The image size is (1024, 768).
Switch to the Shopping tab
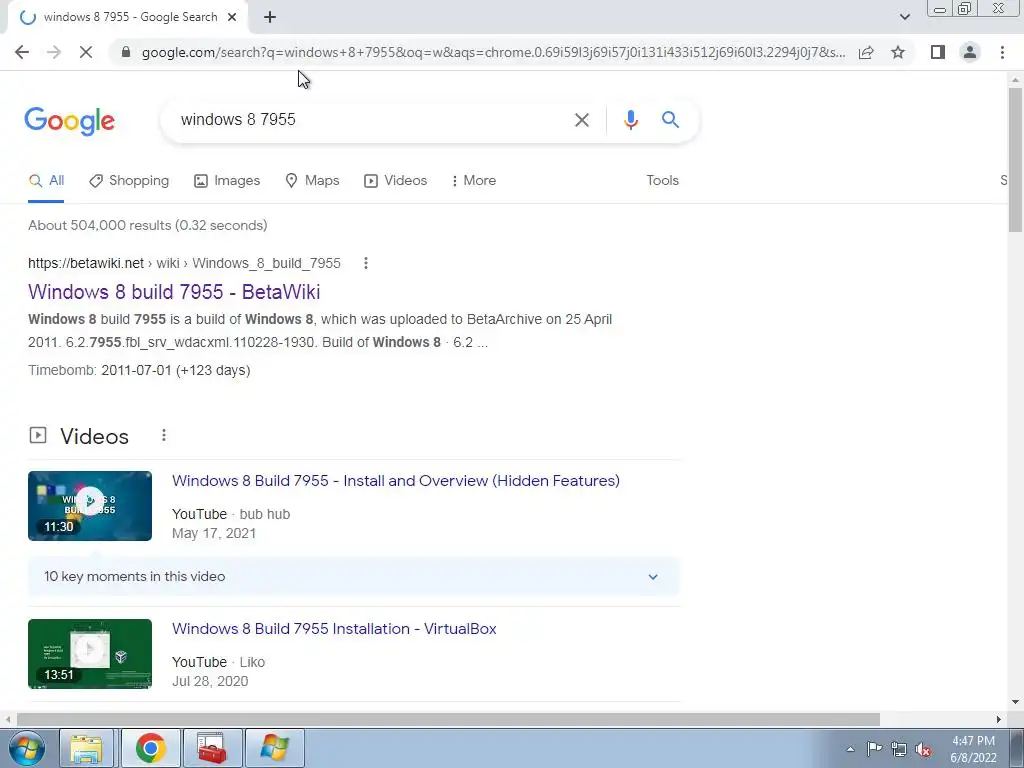pos(129,181)
